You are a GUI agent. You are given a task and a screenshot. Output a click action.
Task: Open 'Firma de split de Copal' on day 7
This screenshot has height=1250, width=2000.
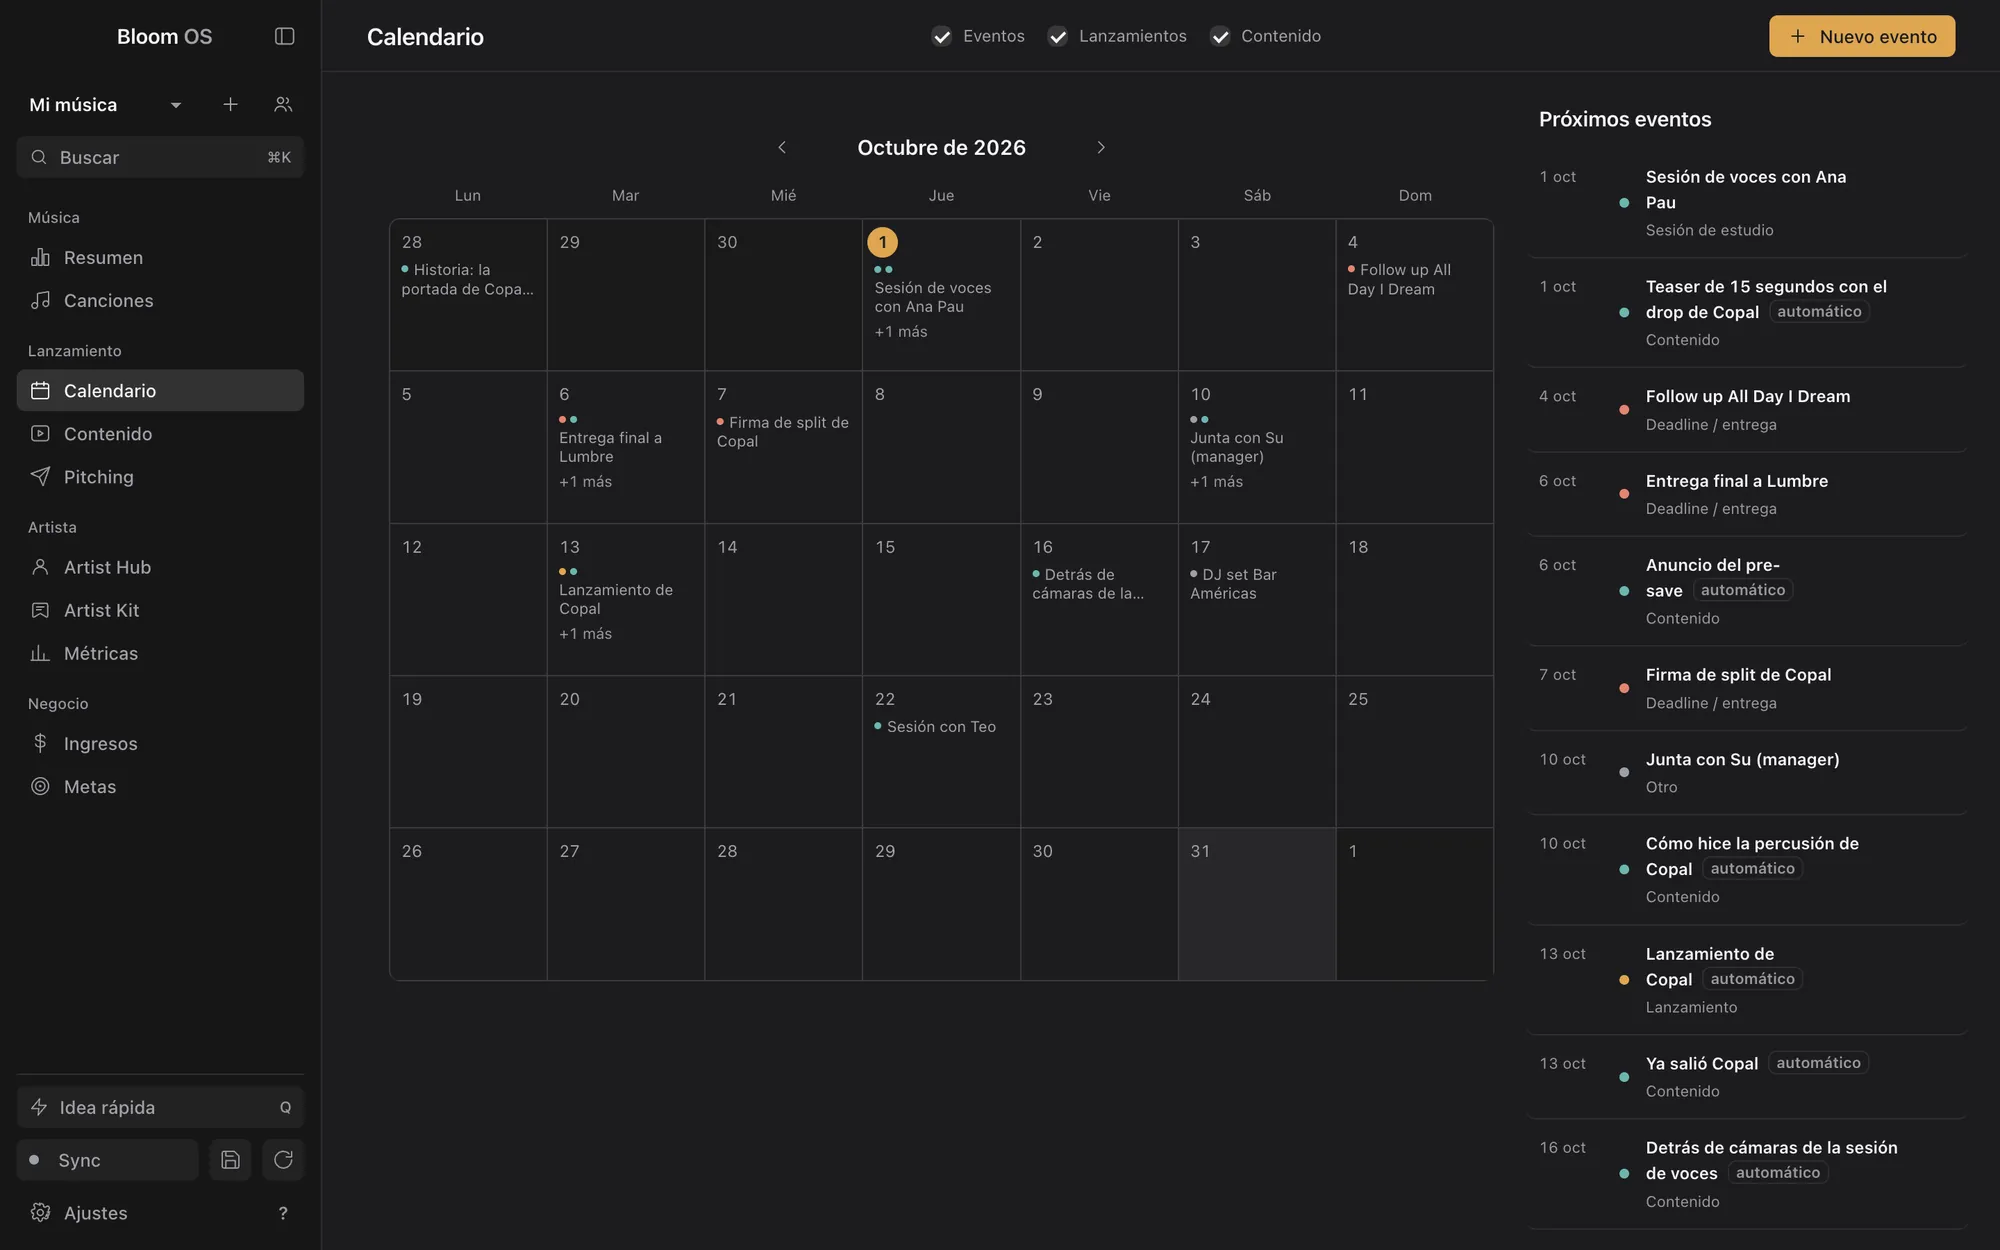pos(783,432)
